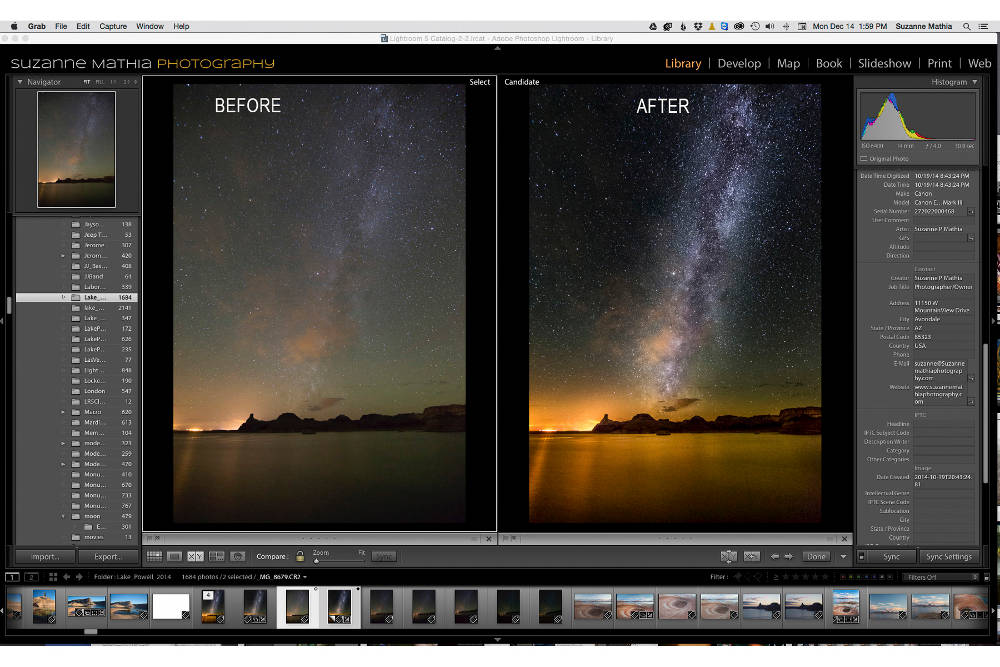Collapse the Navigator panel
The height and width of the screenshot is (667, 1000).
[22, 82]
